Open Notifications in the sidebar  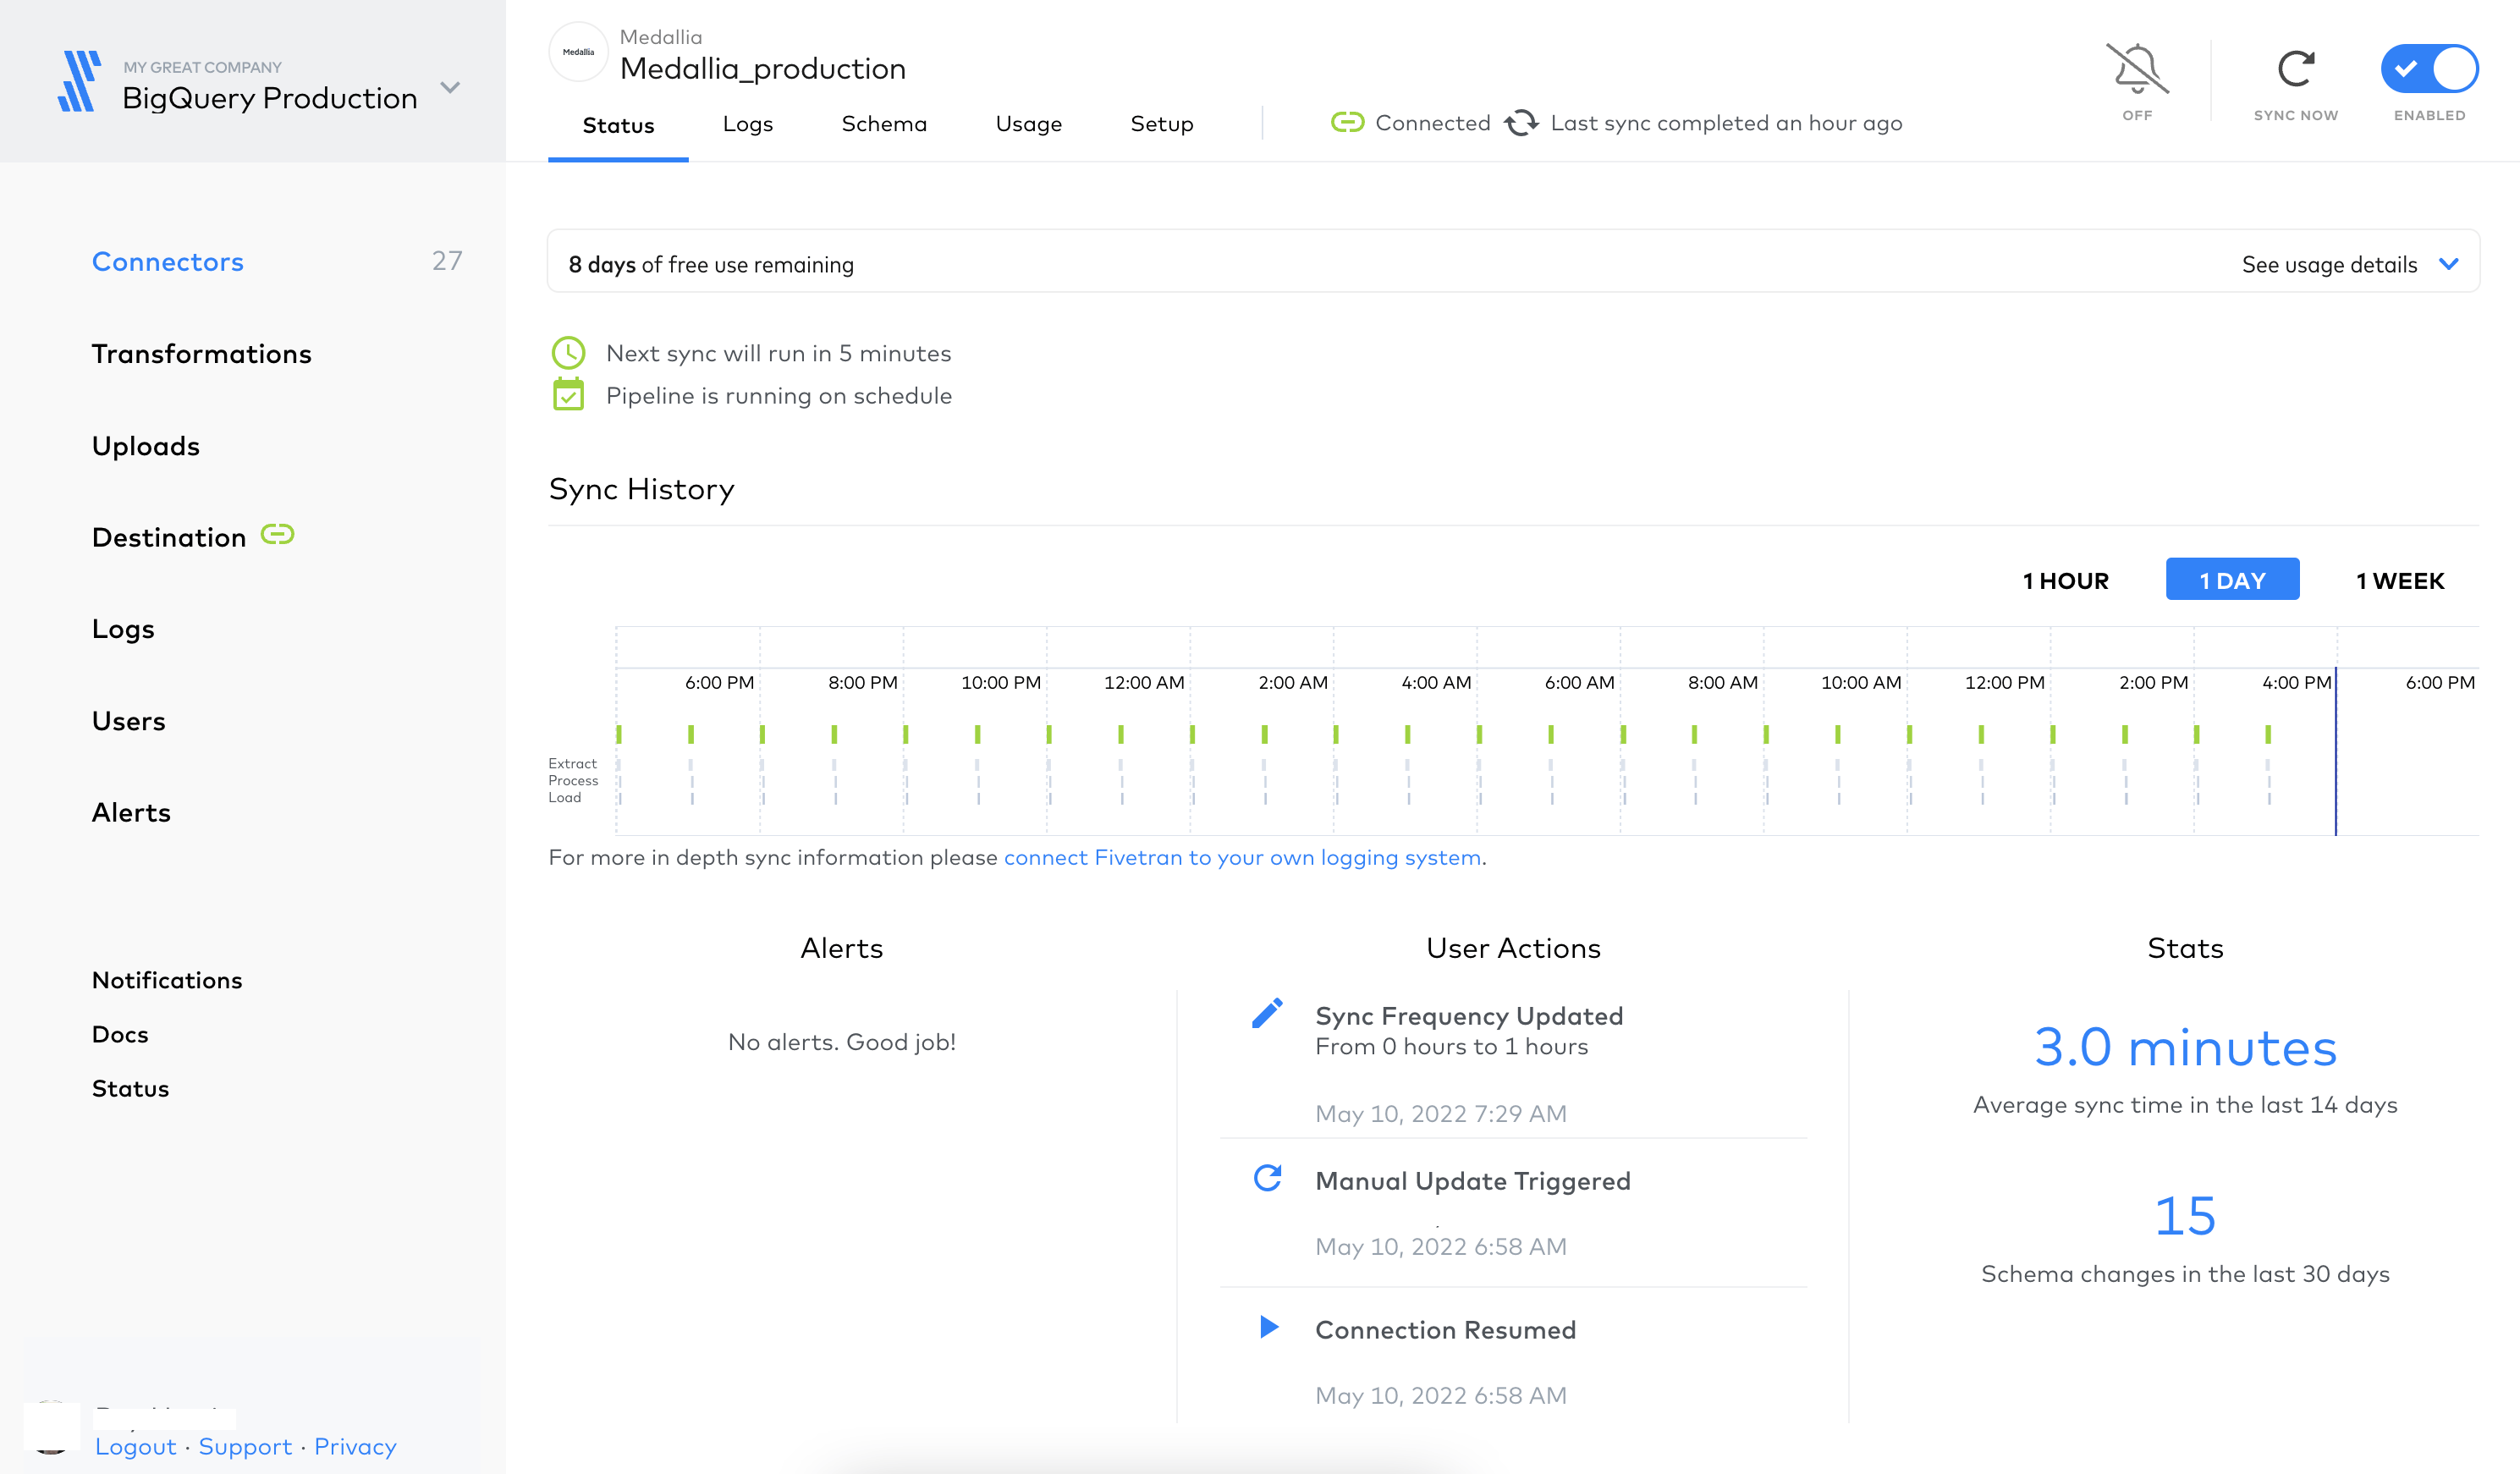pyautogui.click(x=167, y=980)
